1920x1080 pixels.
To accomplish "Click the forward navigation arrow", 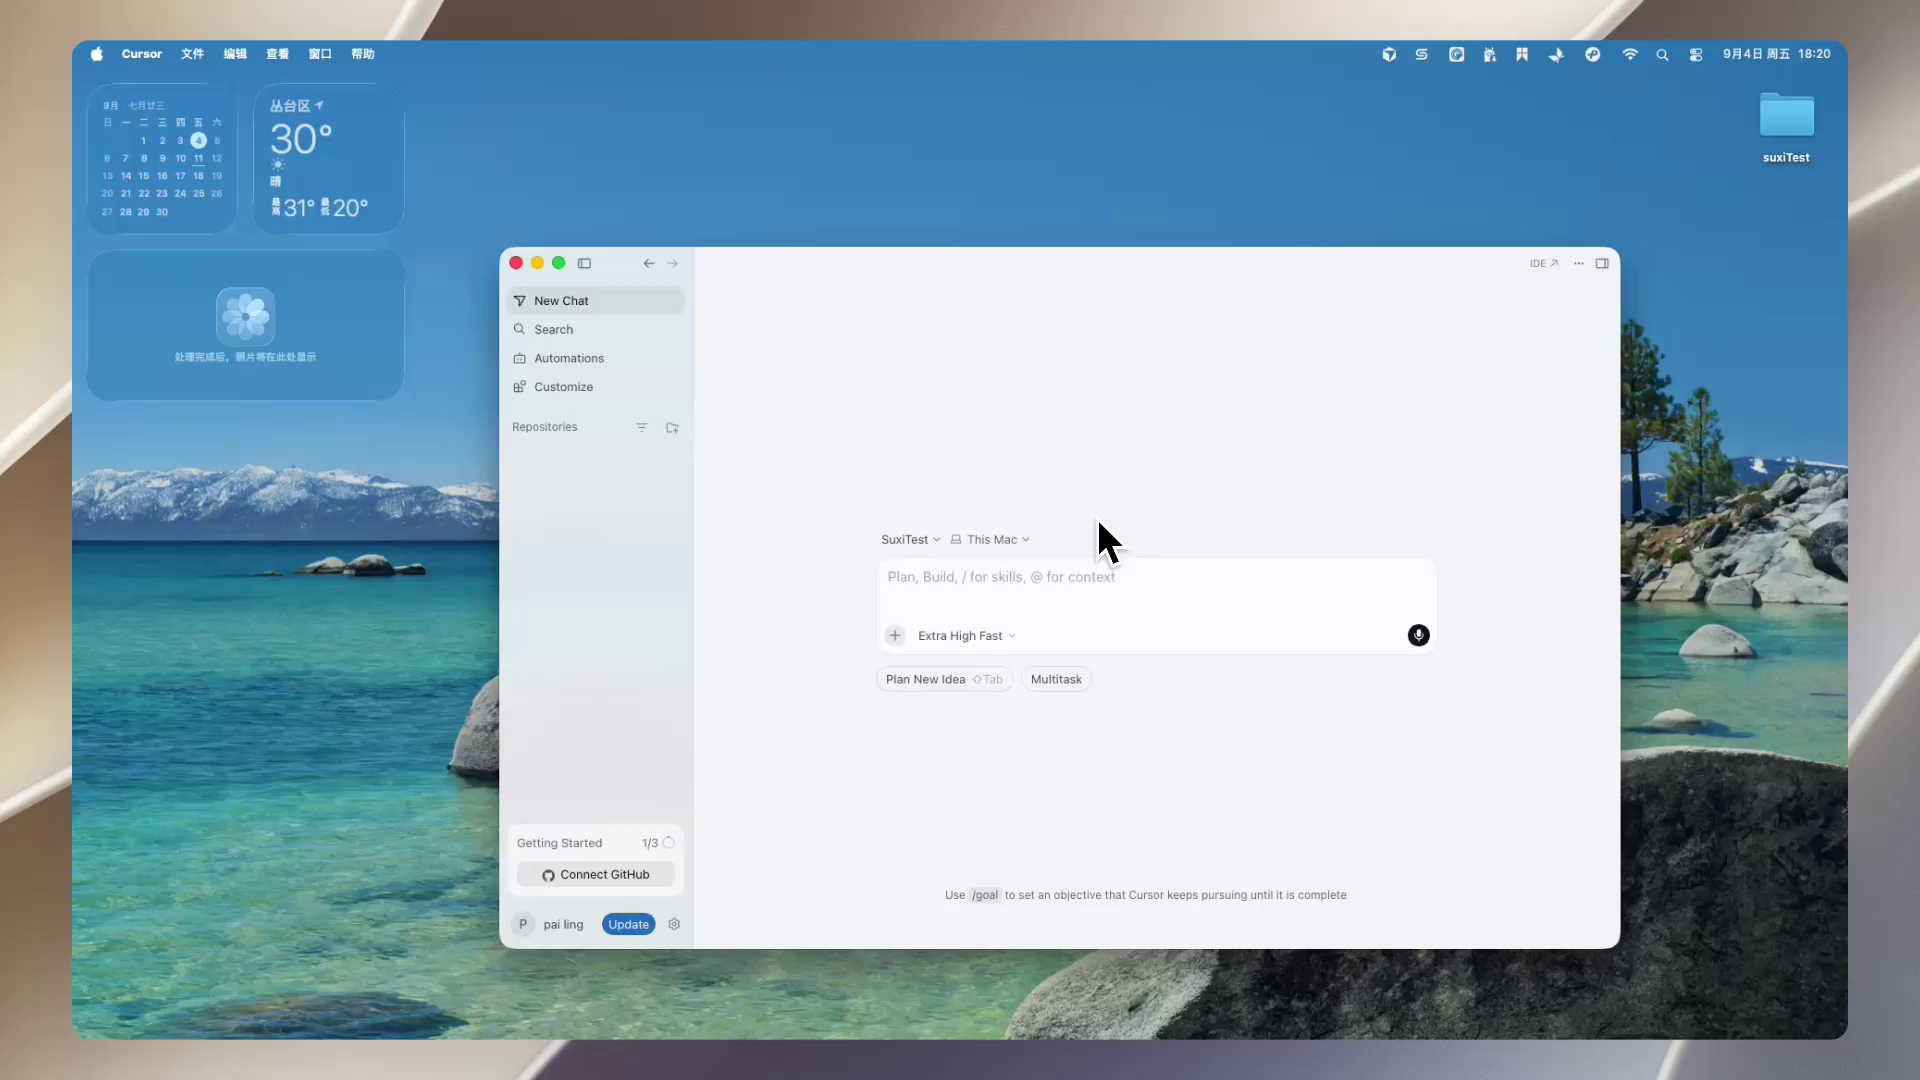I will coord(673,264).
